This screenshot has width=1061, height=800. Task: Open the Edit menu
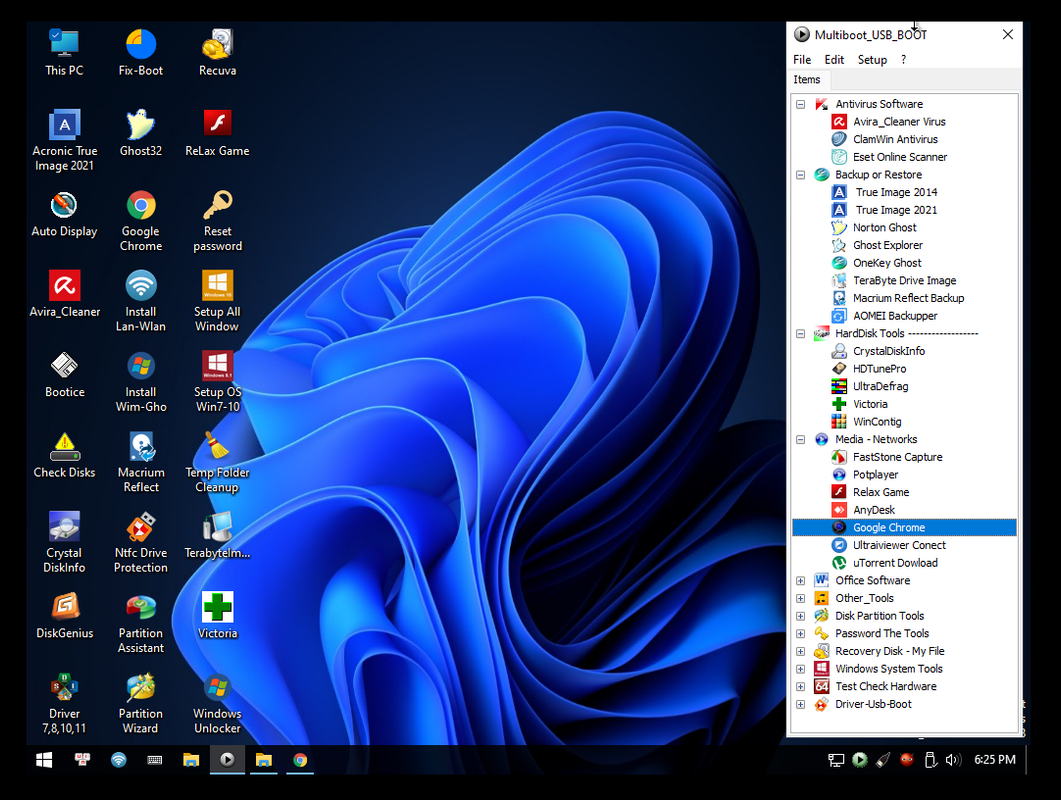point(834,60)
